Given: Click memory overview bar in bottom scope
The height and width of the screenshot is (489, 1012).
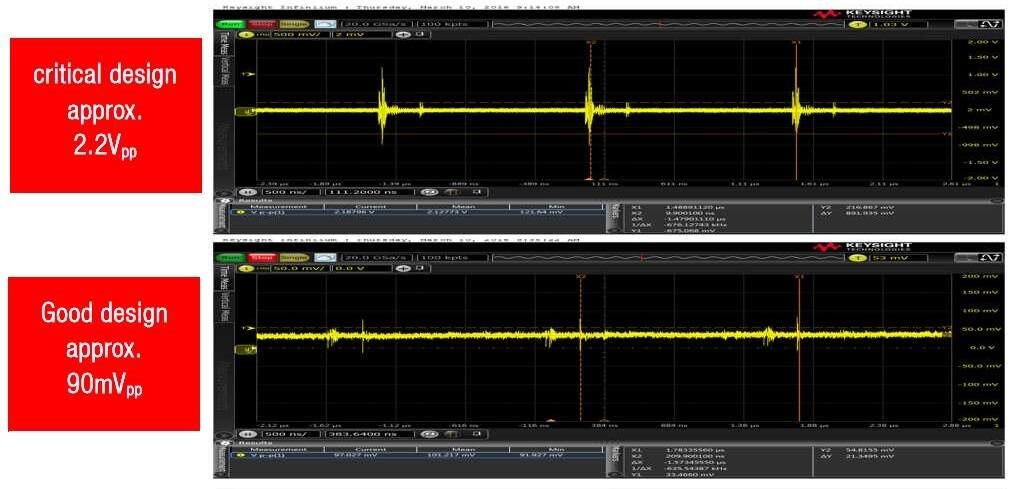Looking at the screenshot, I should 667,258.
